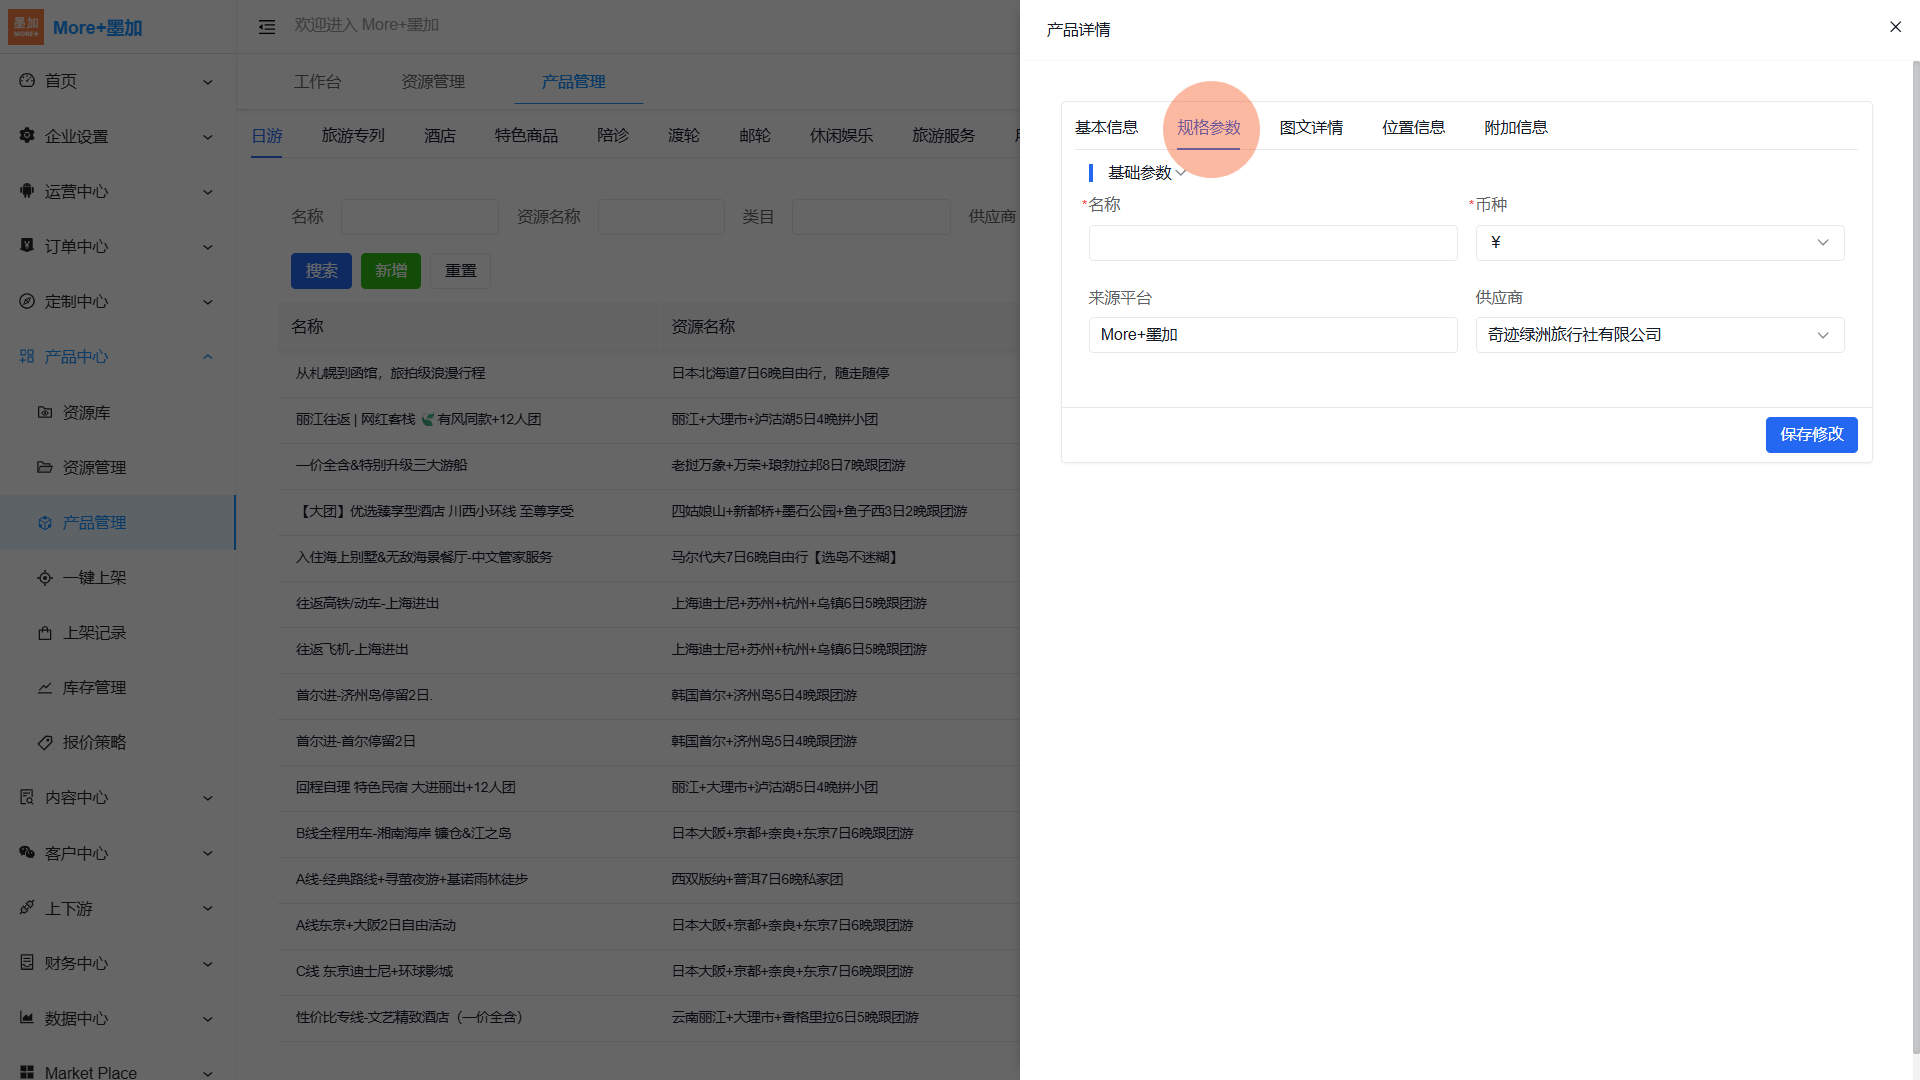This screenshot has height=1080, width=1920.
Task: Switch to the 位置信息 tab
Action: click(x=1413, y=128)
